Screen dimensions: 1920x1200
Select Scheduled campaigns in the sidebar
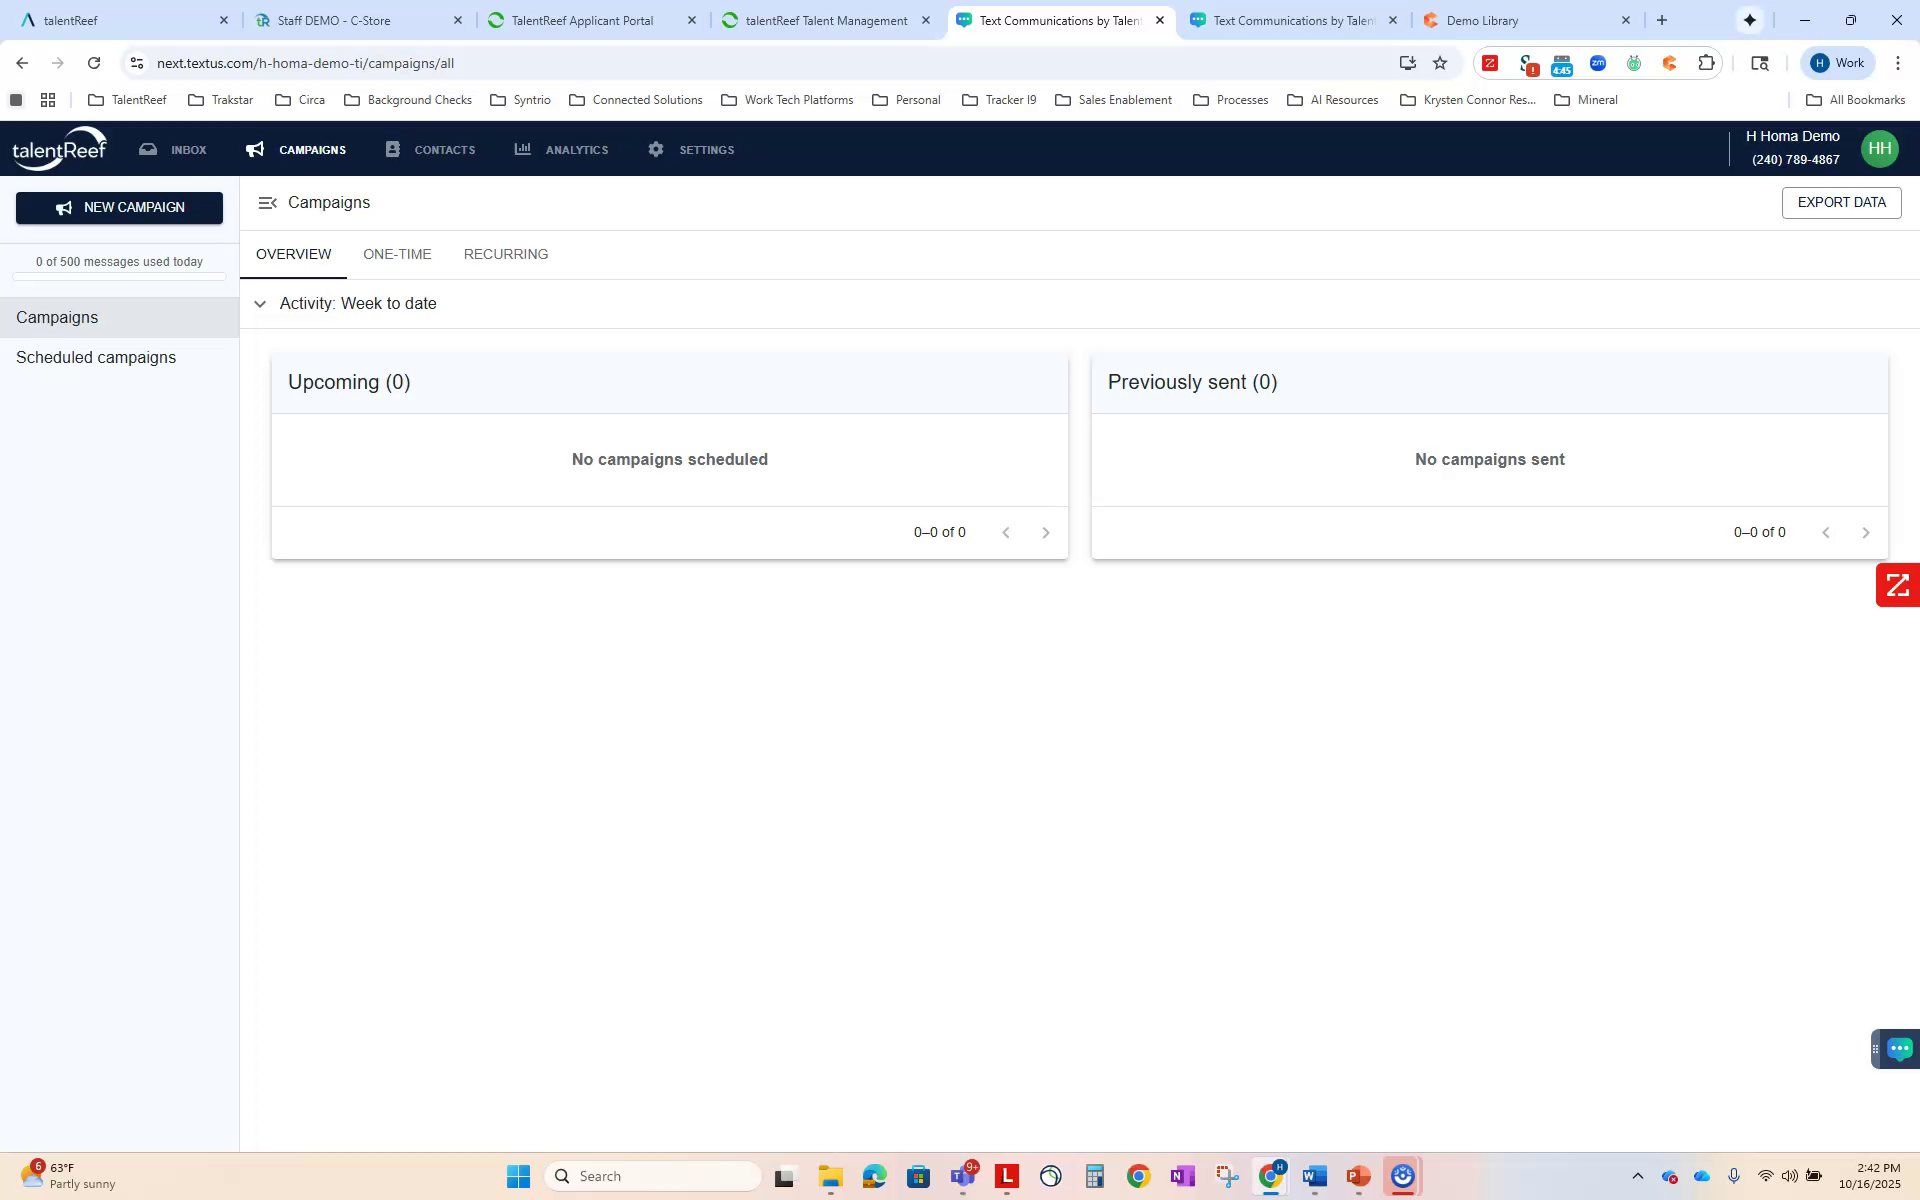[95, 357]
